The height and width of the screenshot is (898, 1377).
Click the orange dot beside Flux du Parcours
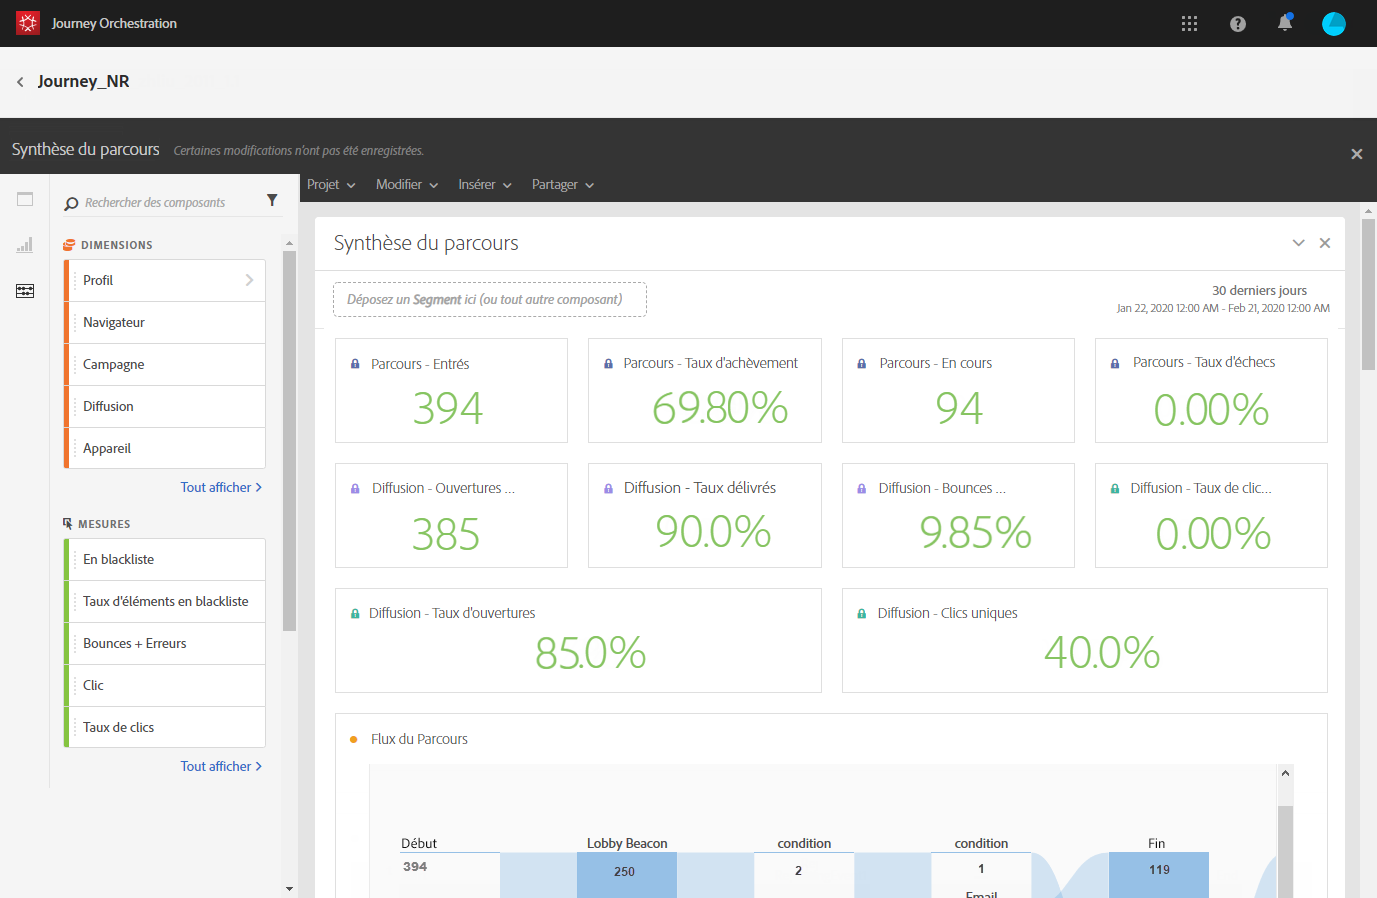[354, 740]
